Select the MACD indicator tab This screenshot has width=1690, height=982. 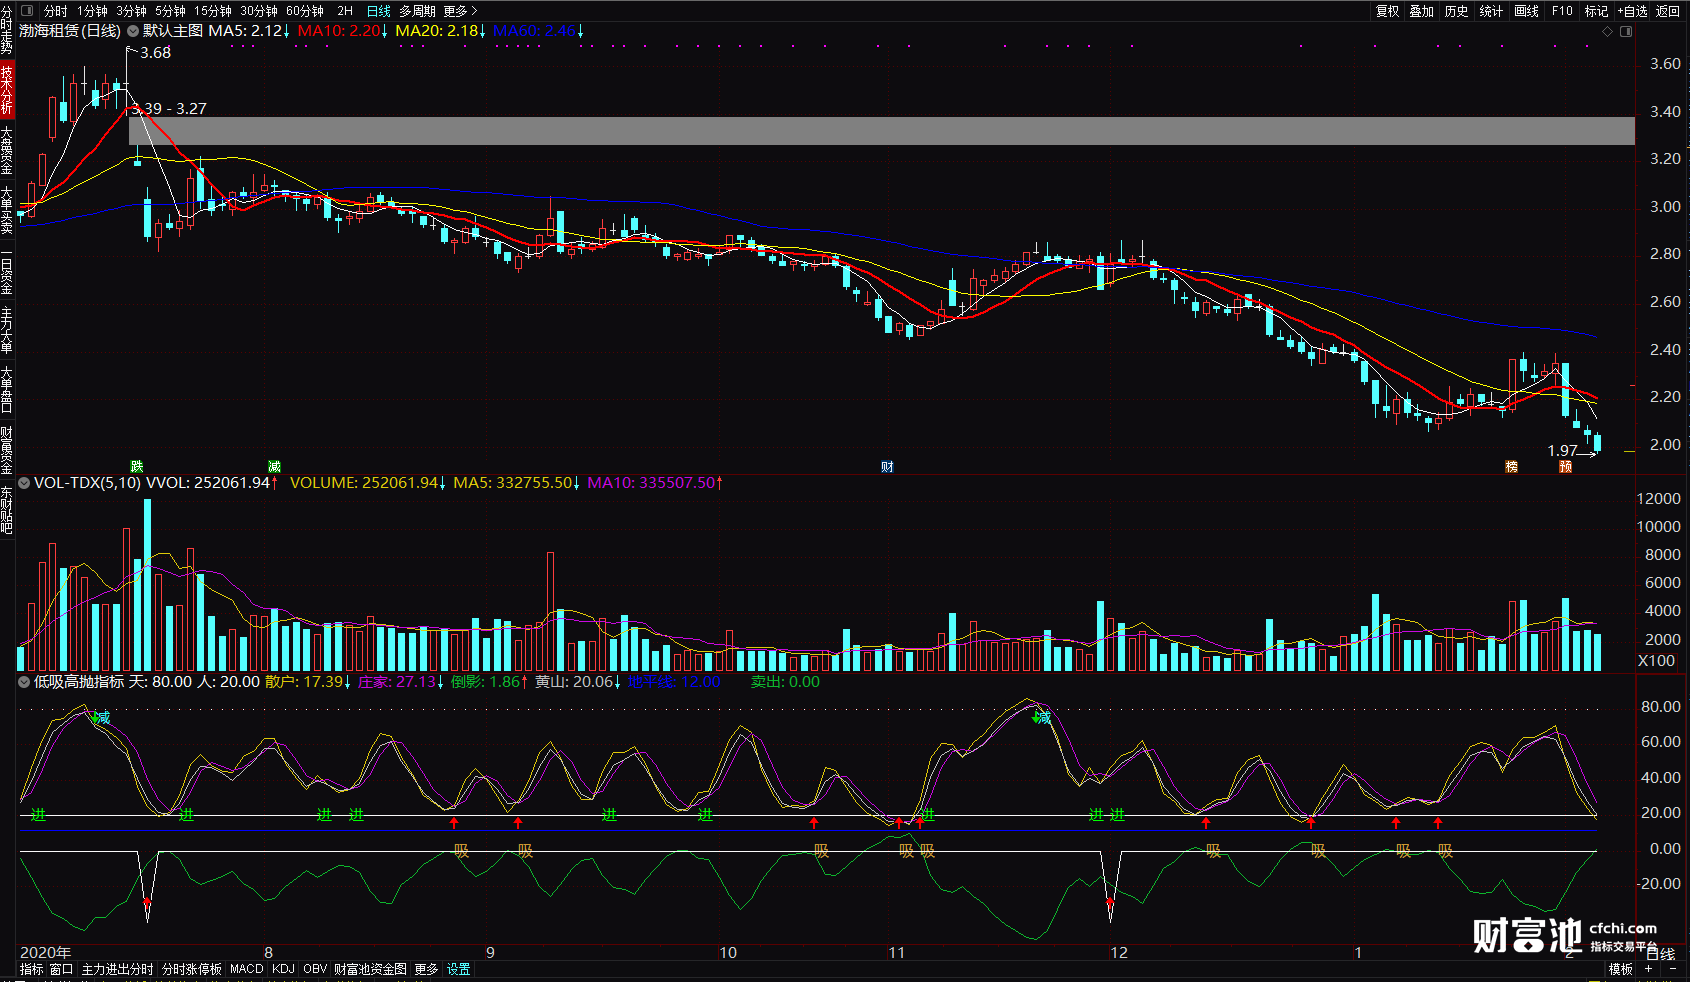tap(246, 969)
